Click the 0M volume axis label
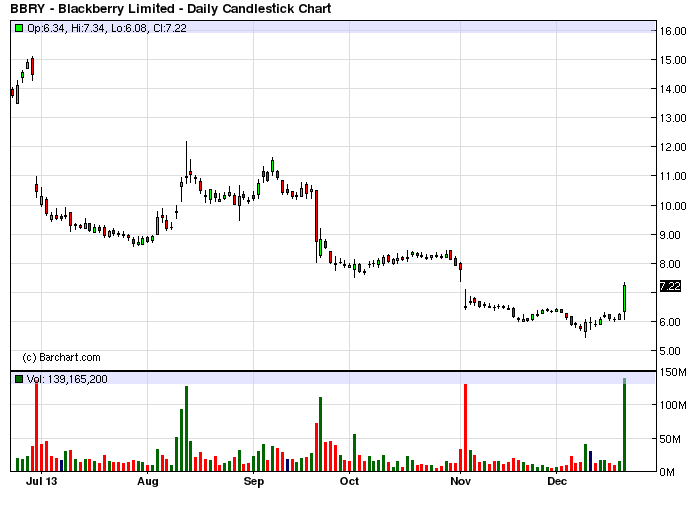 pos(667,472)
